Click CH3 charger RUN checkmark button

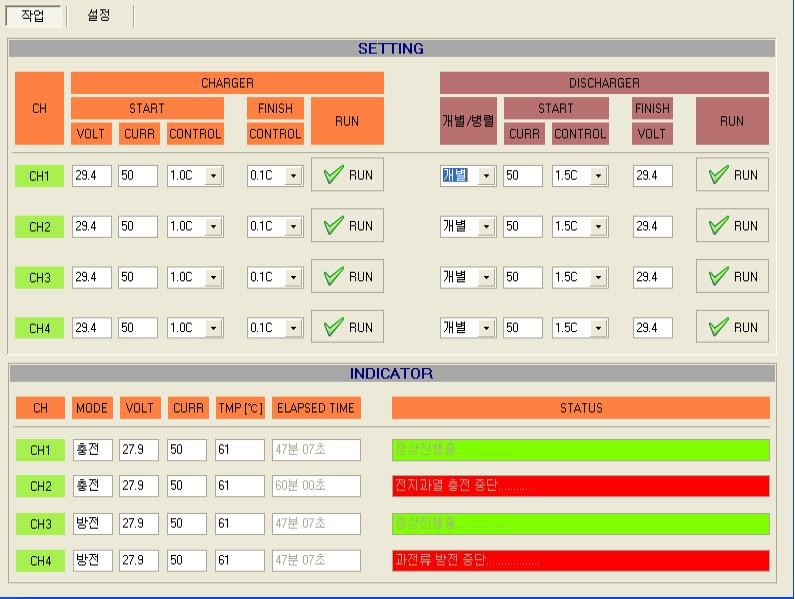(347, 277)
